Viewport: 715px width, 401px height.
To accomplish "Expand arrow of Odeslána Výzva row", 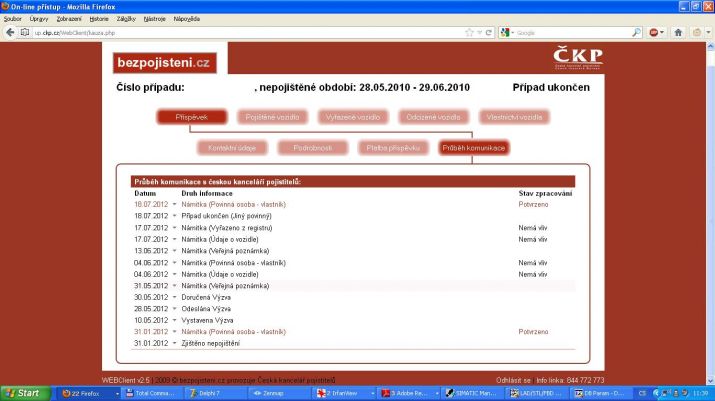I will 174,309.
